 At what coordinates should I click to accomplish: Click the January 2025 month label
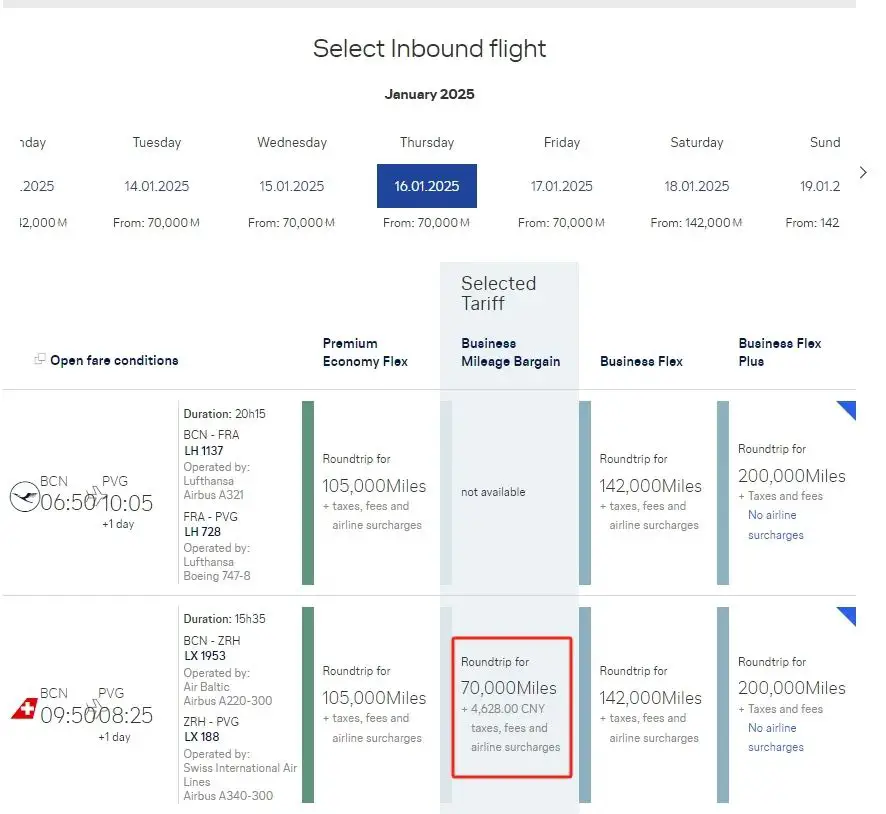429,94
